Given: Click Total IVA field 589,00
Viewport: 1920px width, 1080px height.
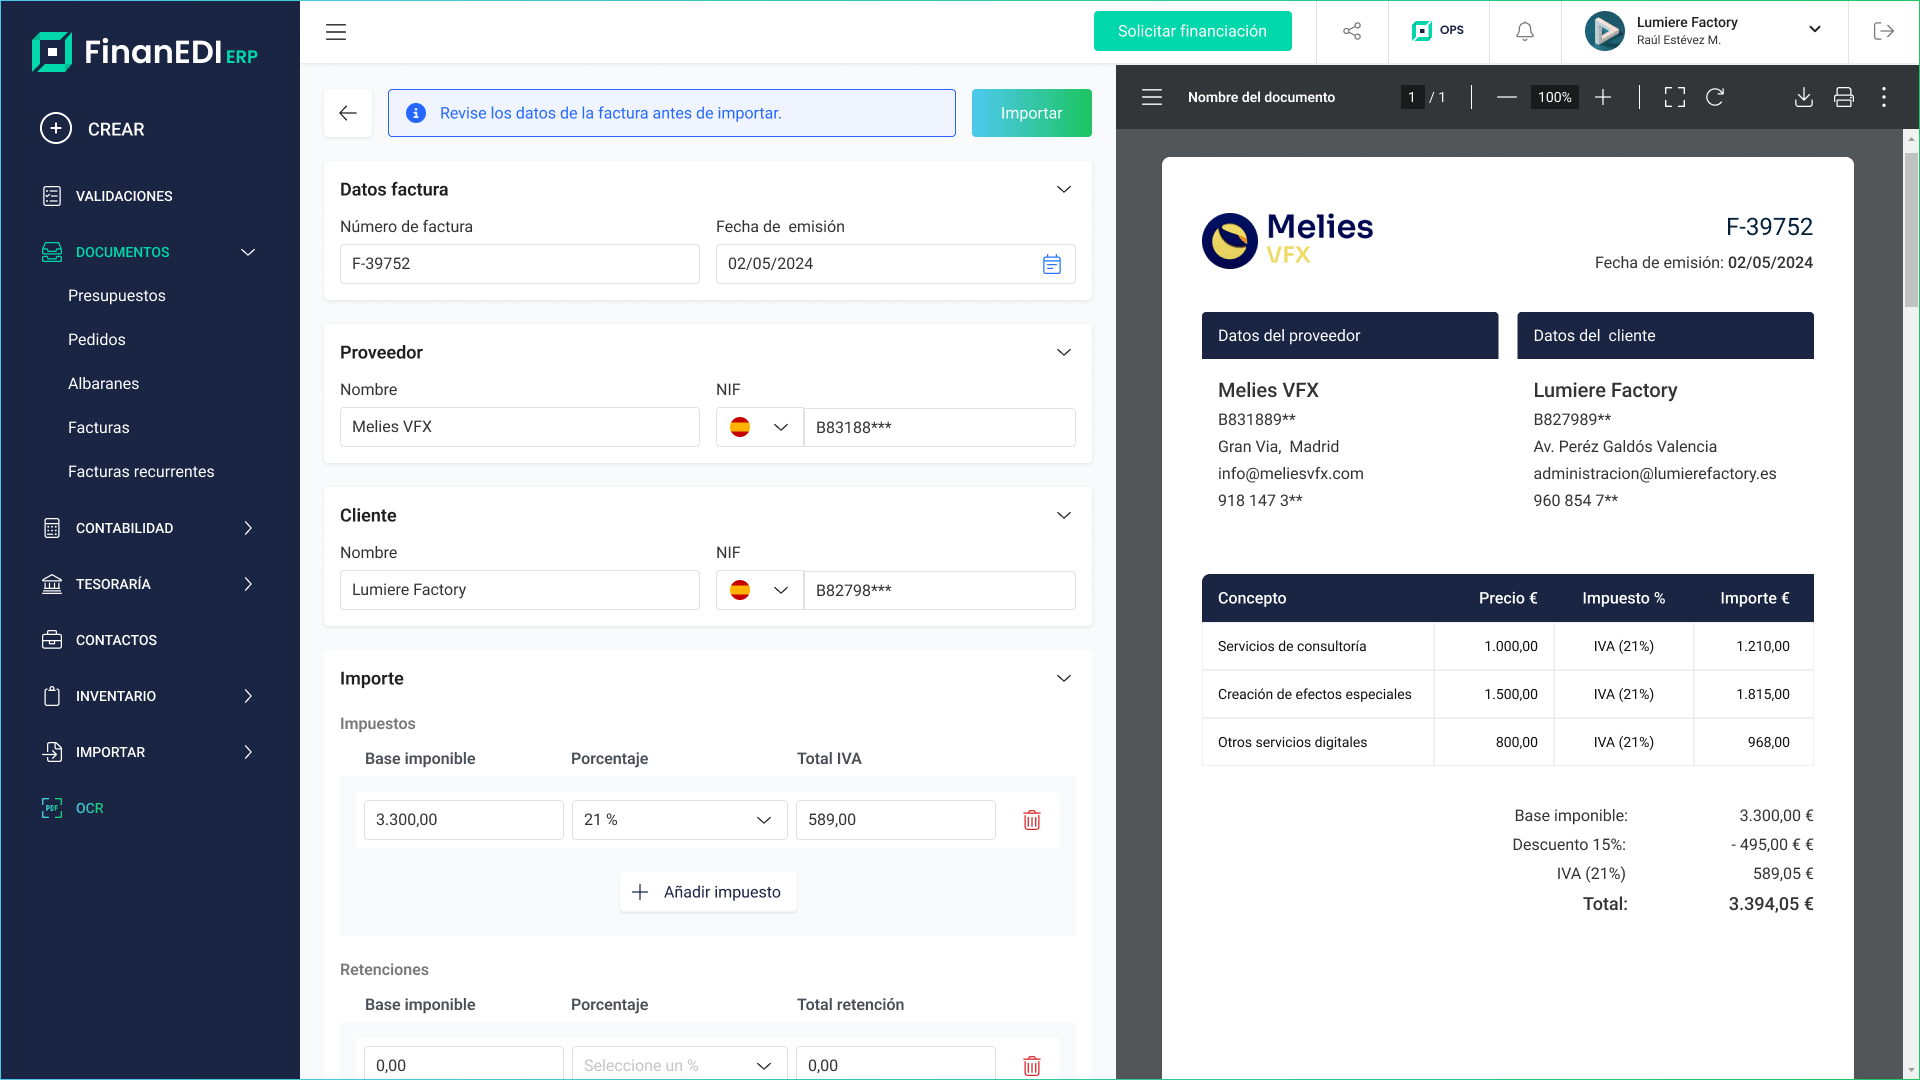Looking at the screenshot, I should (x=896, y=820).
